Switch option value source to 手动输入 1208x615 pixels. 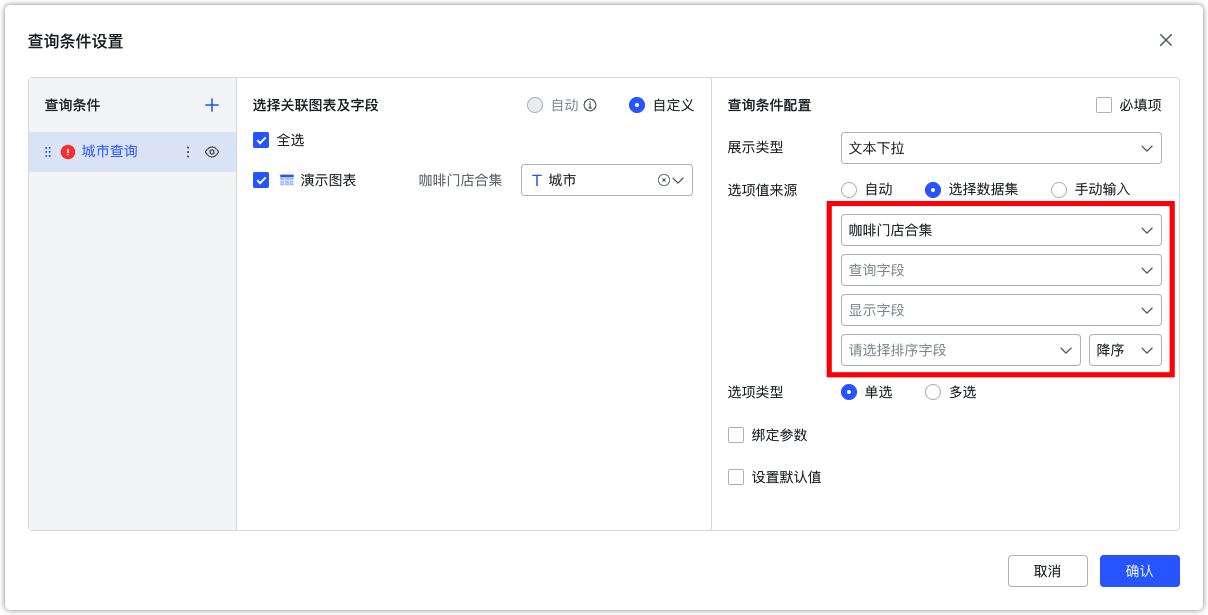[1059, 189]
